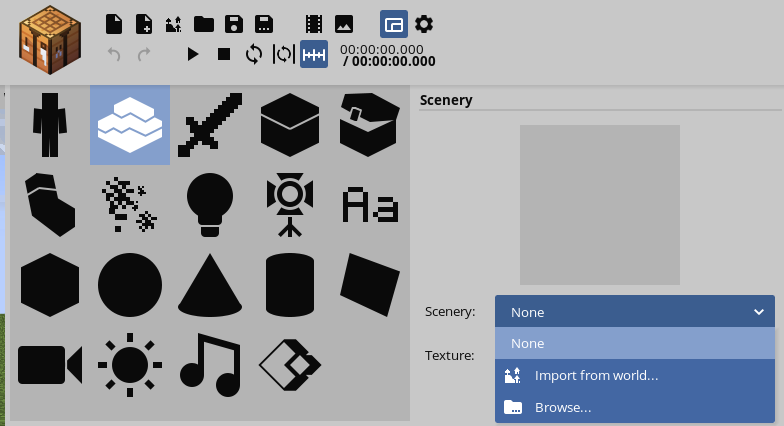The width and height of the screenshot is (784, 426).
Task: Select the music note audio icon
Action: click(x=210, y=365)
